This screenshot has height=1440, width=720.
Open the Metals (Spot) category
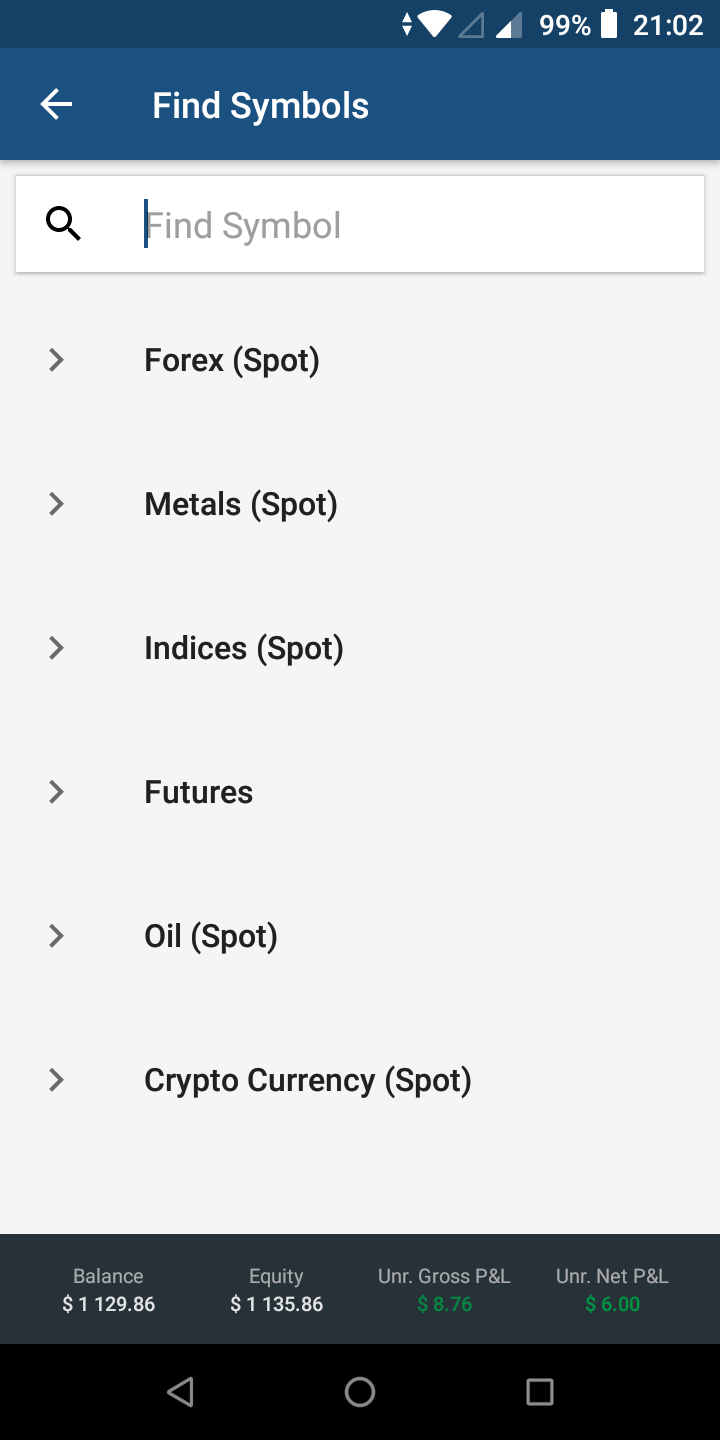[x=241, y=504]
